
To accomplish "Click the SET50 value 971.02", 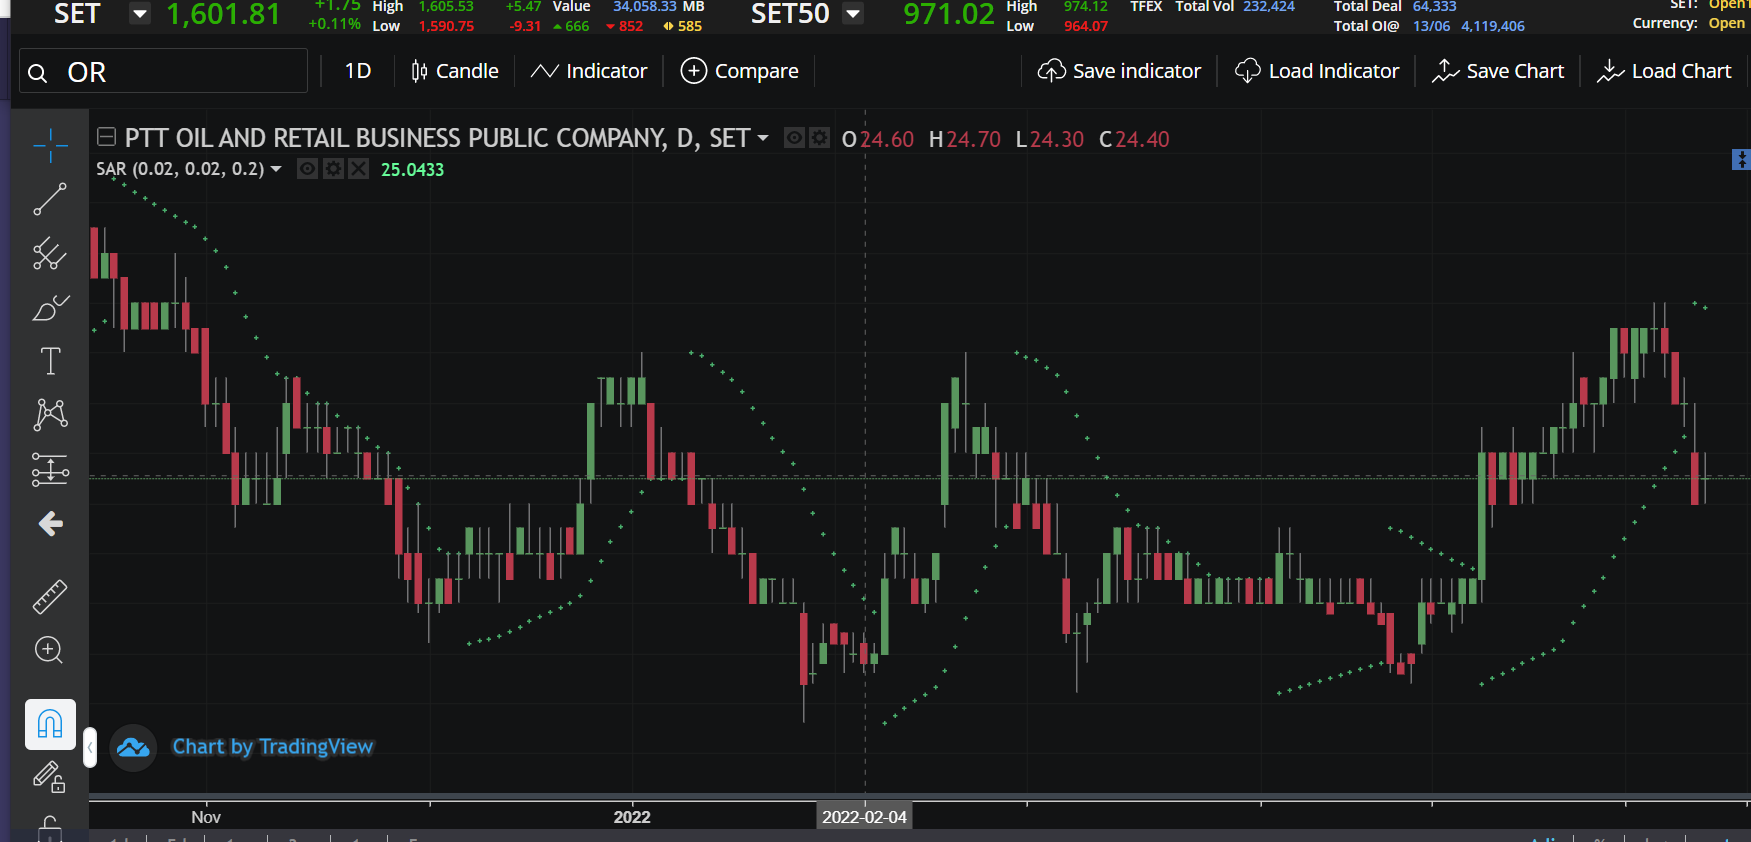I will pyautogui.click(x=948, y=14).
